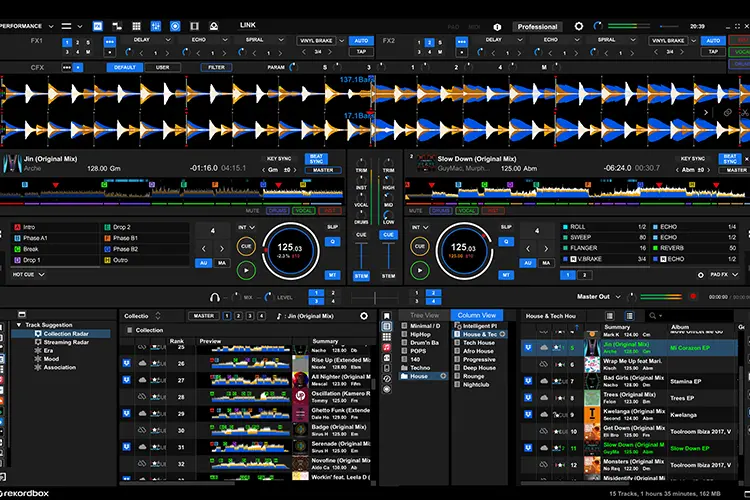Image resolution: width=750 pixels, height=500 pixels.
Task: Toggle the right channel headphone CUE
Action: 388,235
